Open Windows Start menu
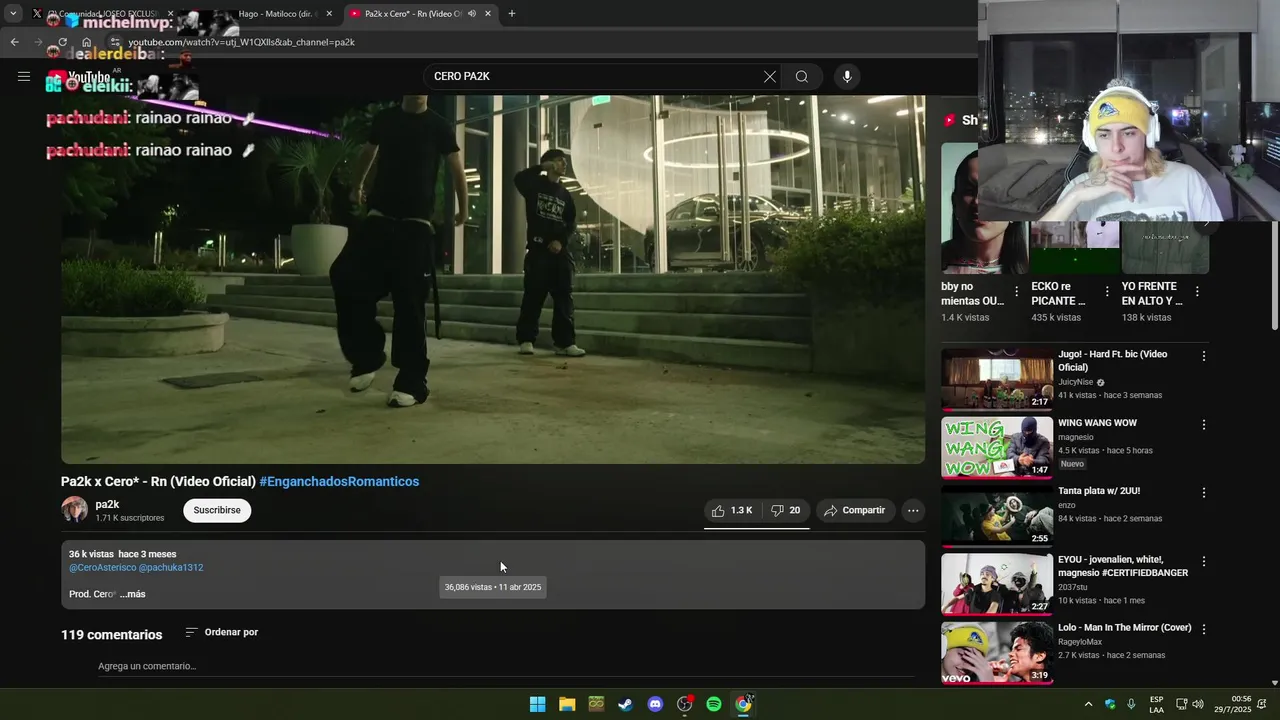Screen dimensions: 1280x720 point(538,704)
